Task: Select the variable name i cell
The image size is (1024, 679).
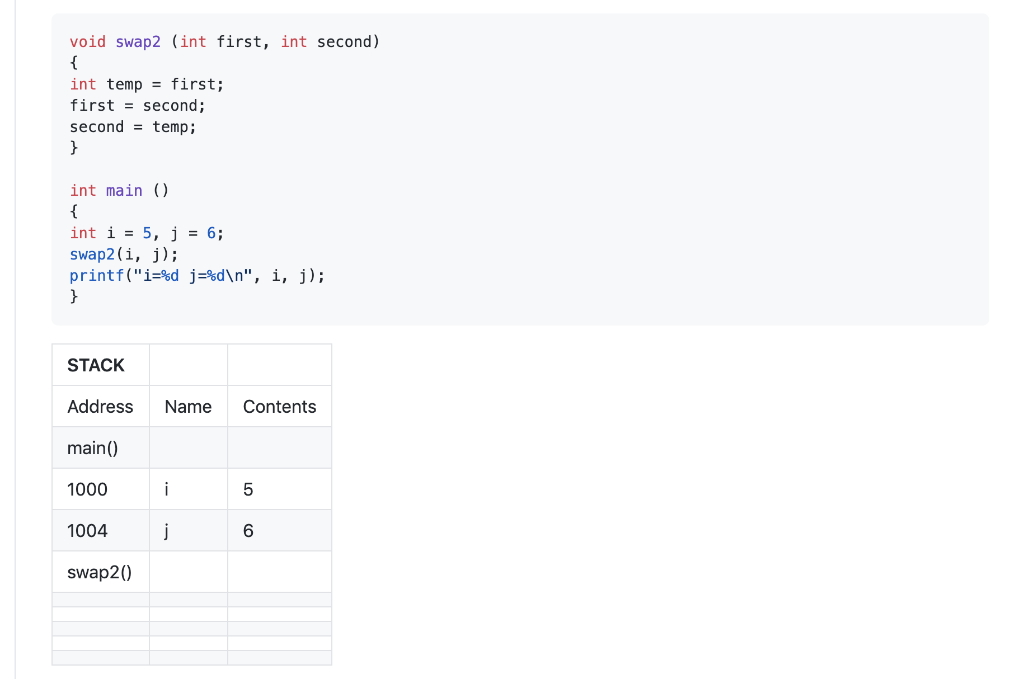Action: pyautogui.click(x=189, y=489)
